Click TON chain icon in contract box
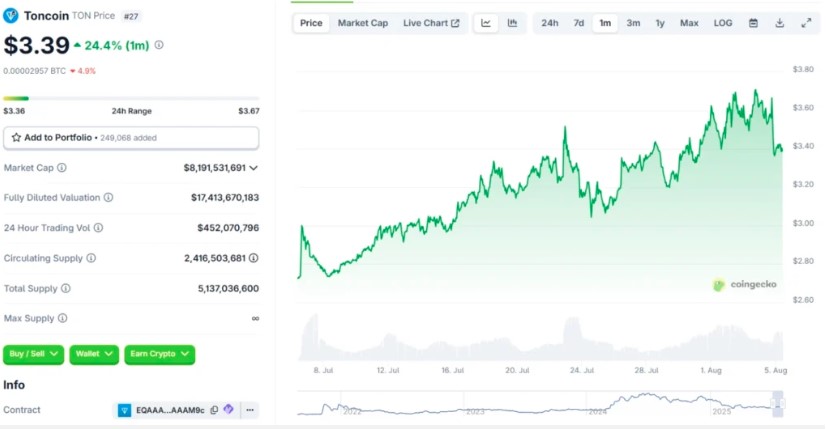This screenshot has width=826, height=429. click(124, 410)
